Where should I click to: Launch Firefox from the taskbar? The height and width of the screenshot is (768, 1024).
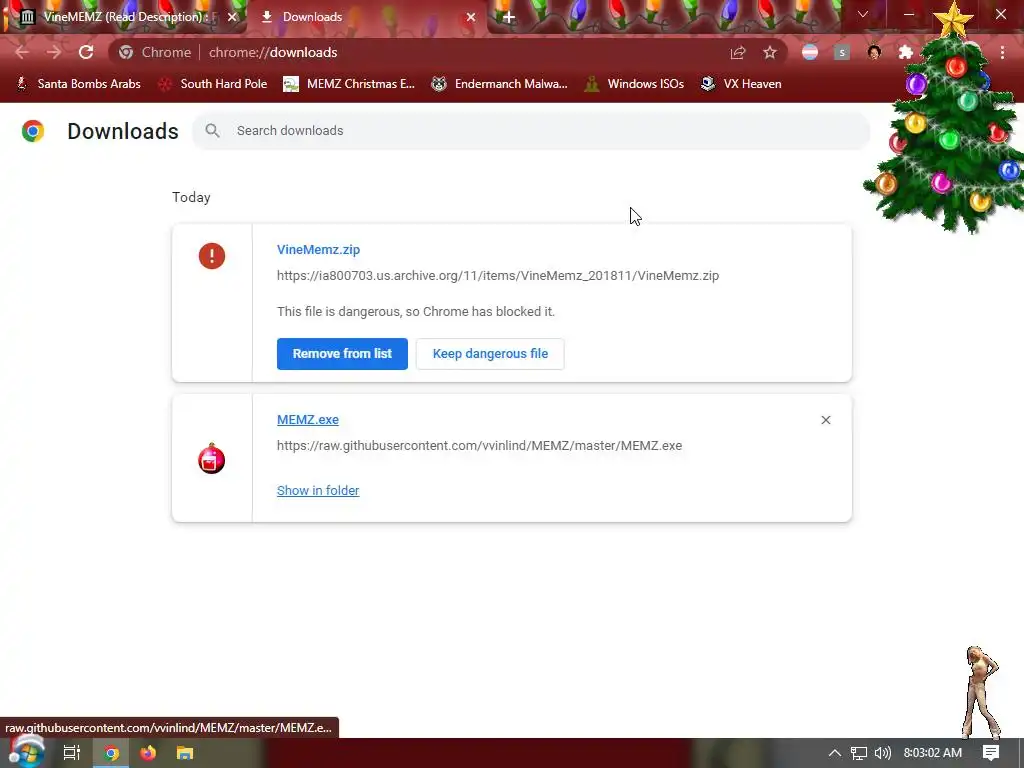[148, 753]
